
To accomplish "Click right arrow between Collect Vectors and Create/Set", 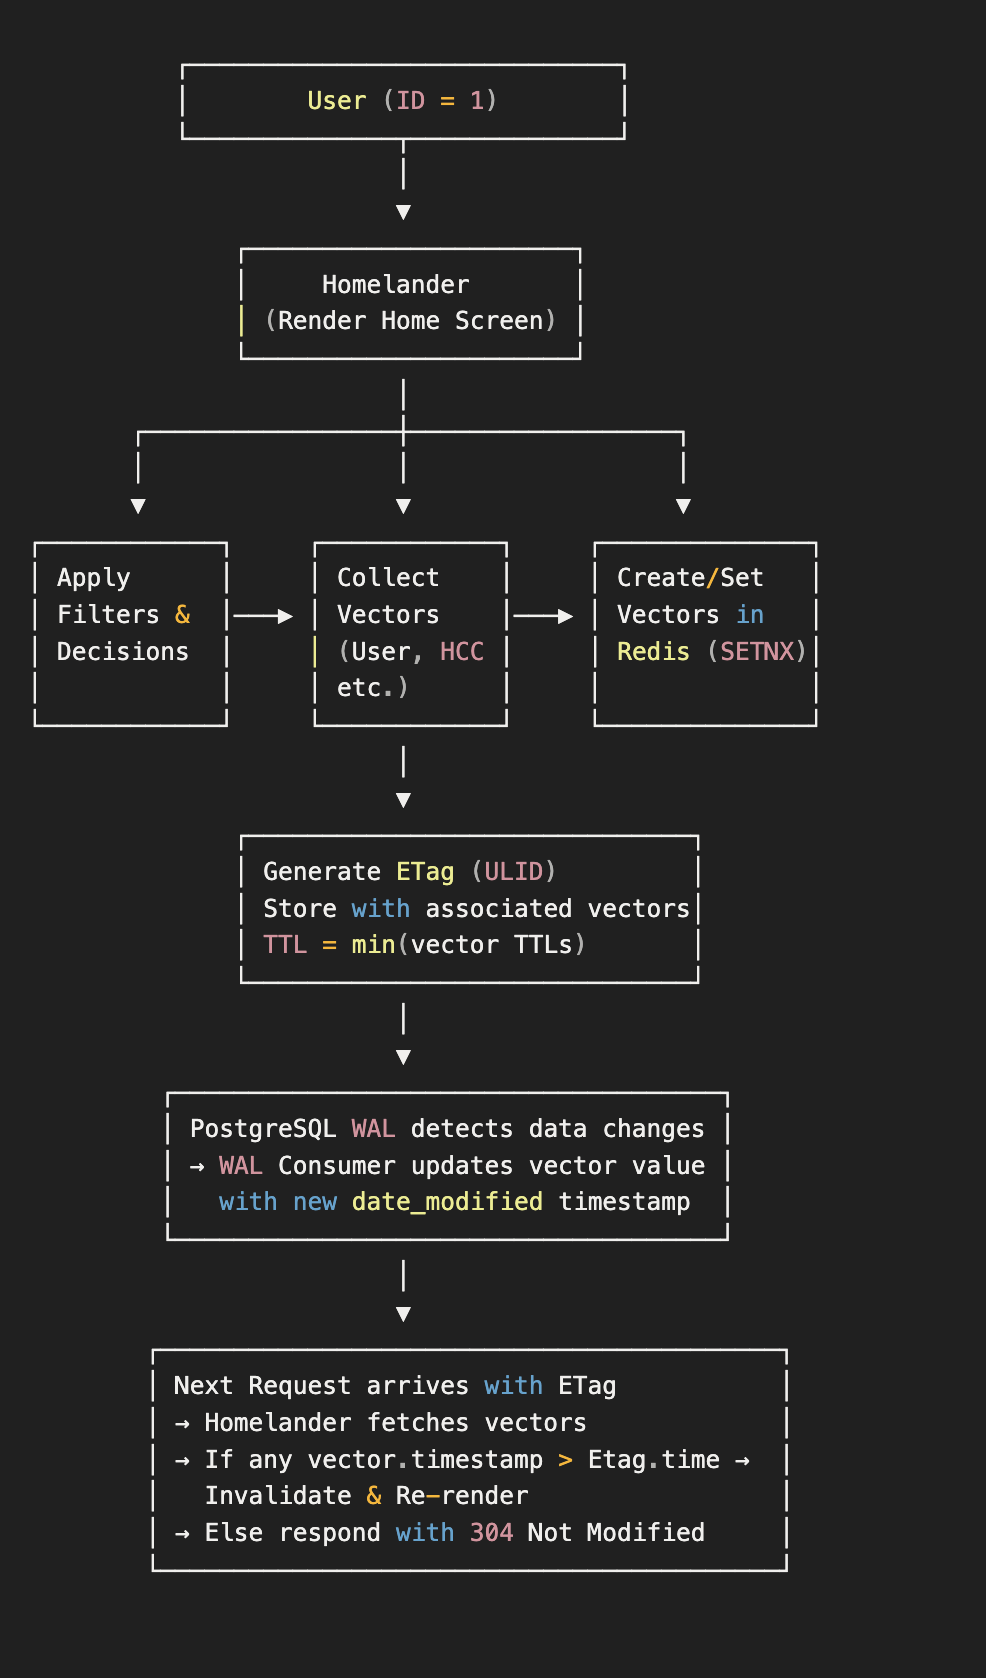I will [544, 616].
